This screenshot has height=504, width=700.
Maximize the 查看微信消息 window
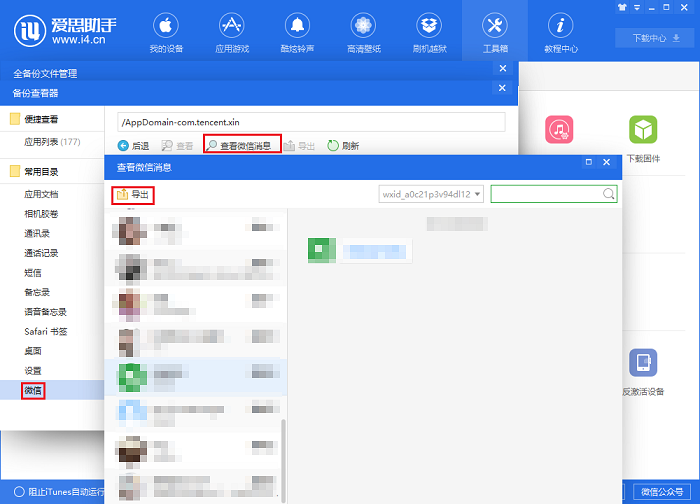point(589,162)
